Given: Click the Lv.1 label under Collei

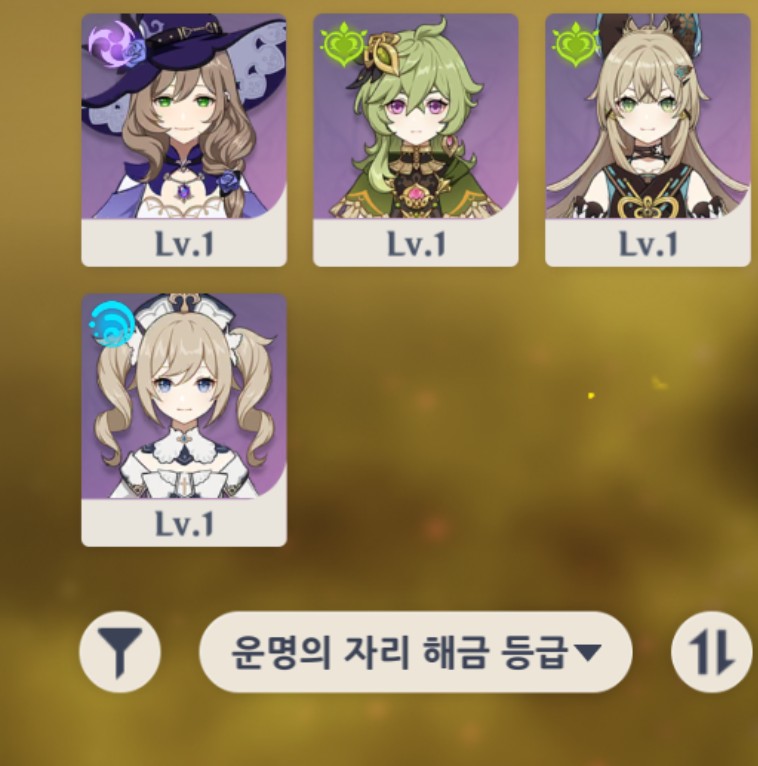Looking at the screenshot, I should (x=416, y=243).
